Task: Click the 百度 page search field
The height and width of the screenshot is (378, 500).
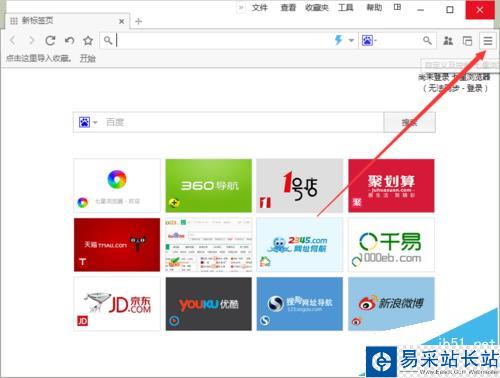Action: tap(243, 122)
